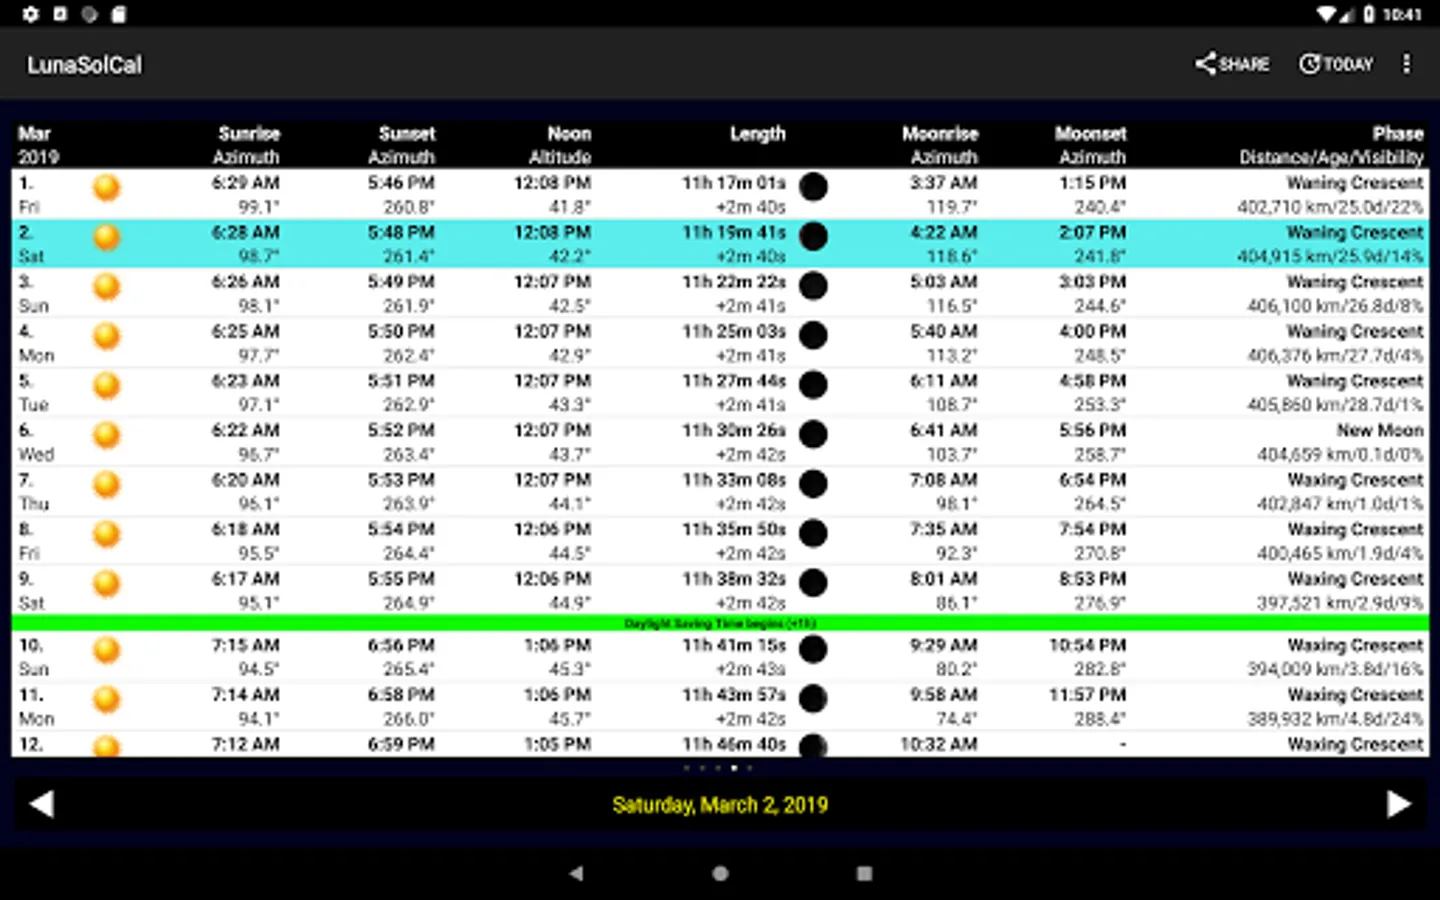Click moonrise time 10:32 AM on March 12
Screen dimensions: 1440x900
click(x=938, y=744)
